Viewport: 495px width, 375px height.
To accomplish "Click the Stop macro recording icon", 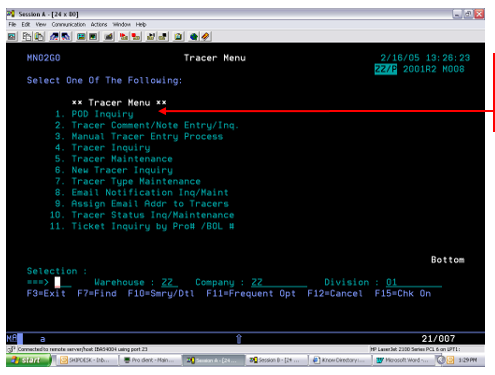I will 136,37.
